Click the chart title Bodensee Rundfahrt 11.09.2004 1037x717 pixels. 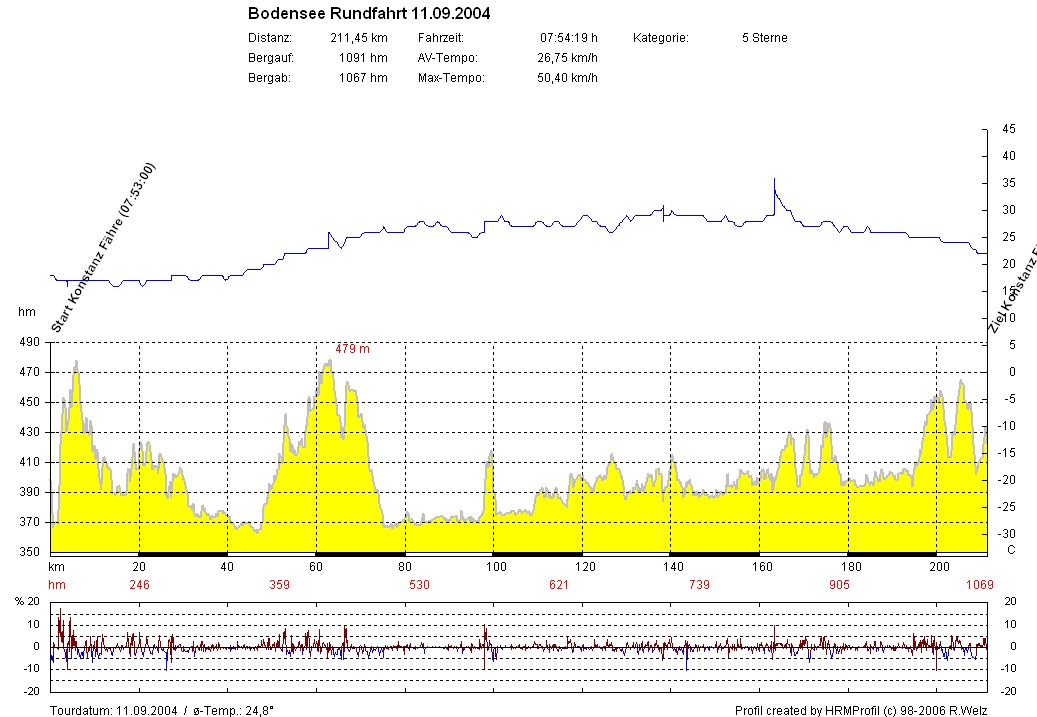coord(368,14)
